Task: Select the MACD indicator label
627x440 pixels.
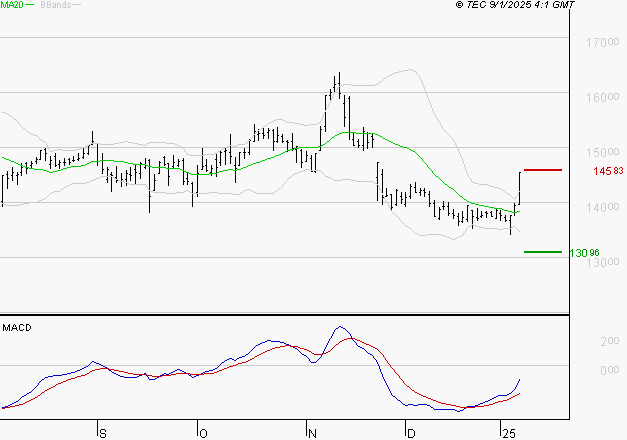Action: 17,328
